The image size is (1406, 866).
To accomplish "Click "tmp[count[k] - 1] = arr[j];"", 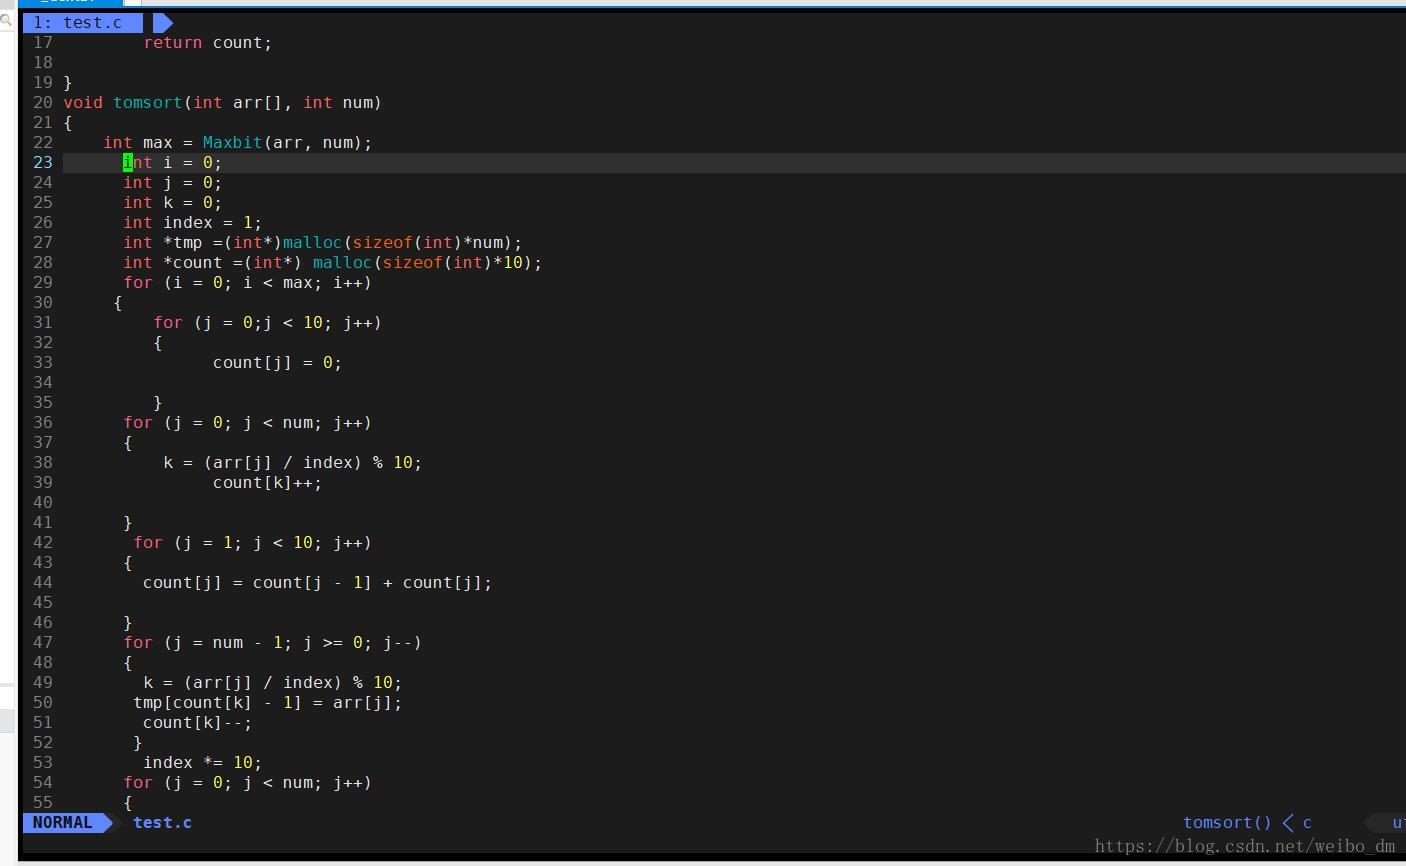I will click(268, 702).
